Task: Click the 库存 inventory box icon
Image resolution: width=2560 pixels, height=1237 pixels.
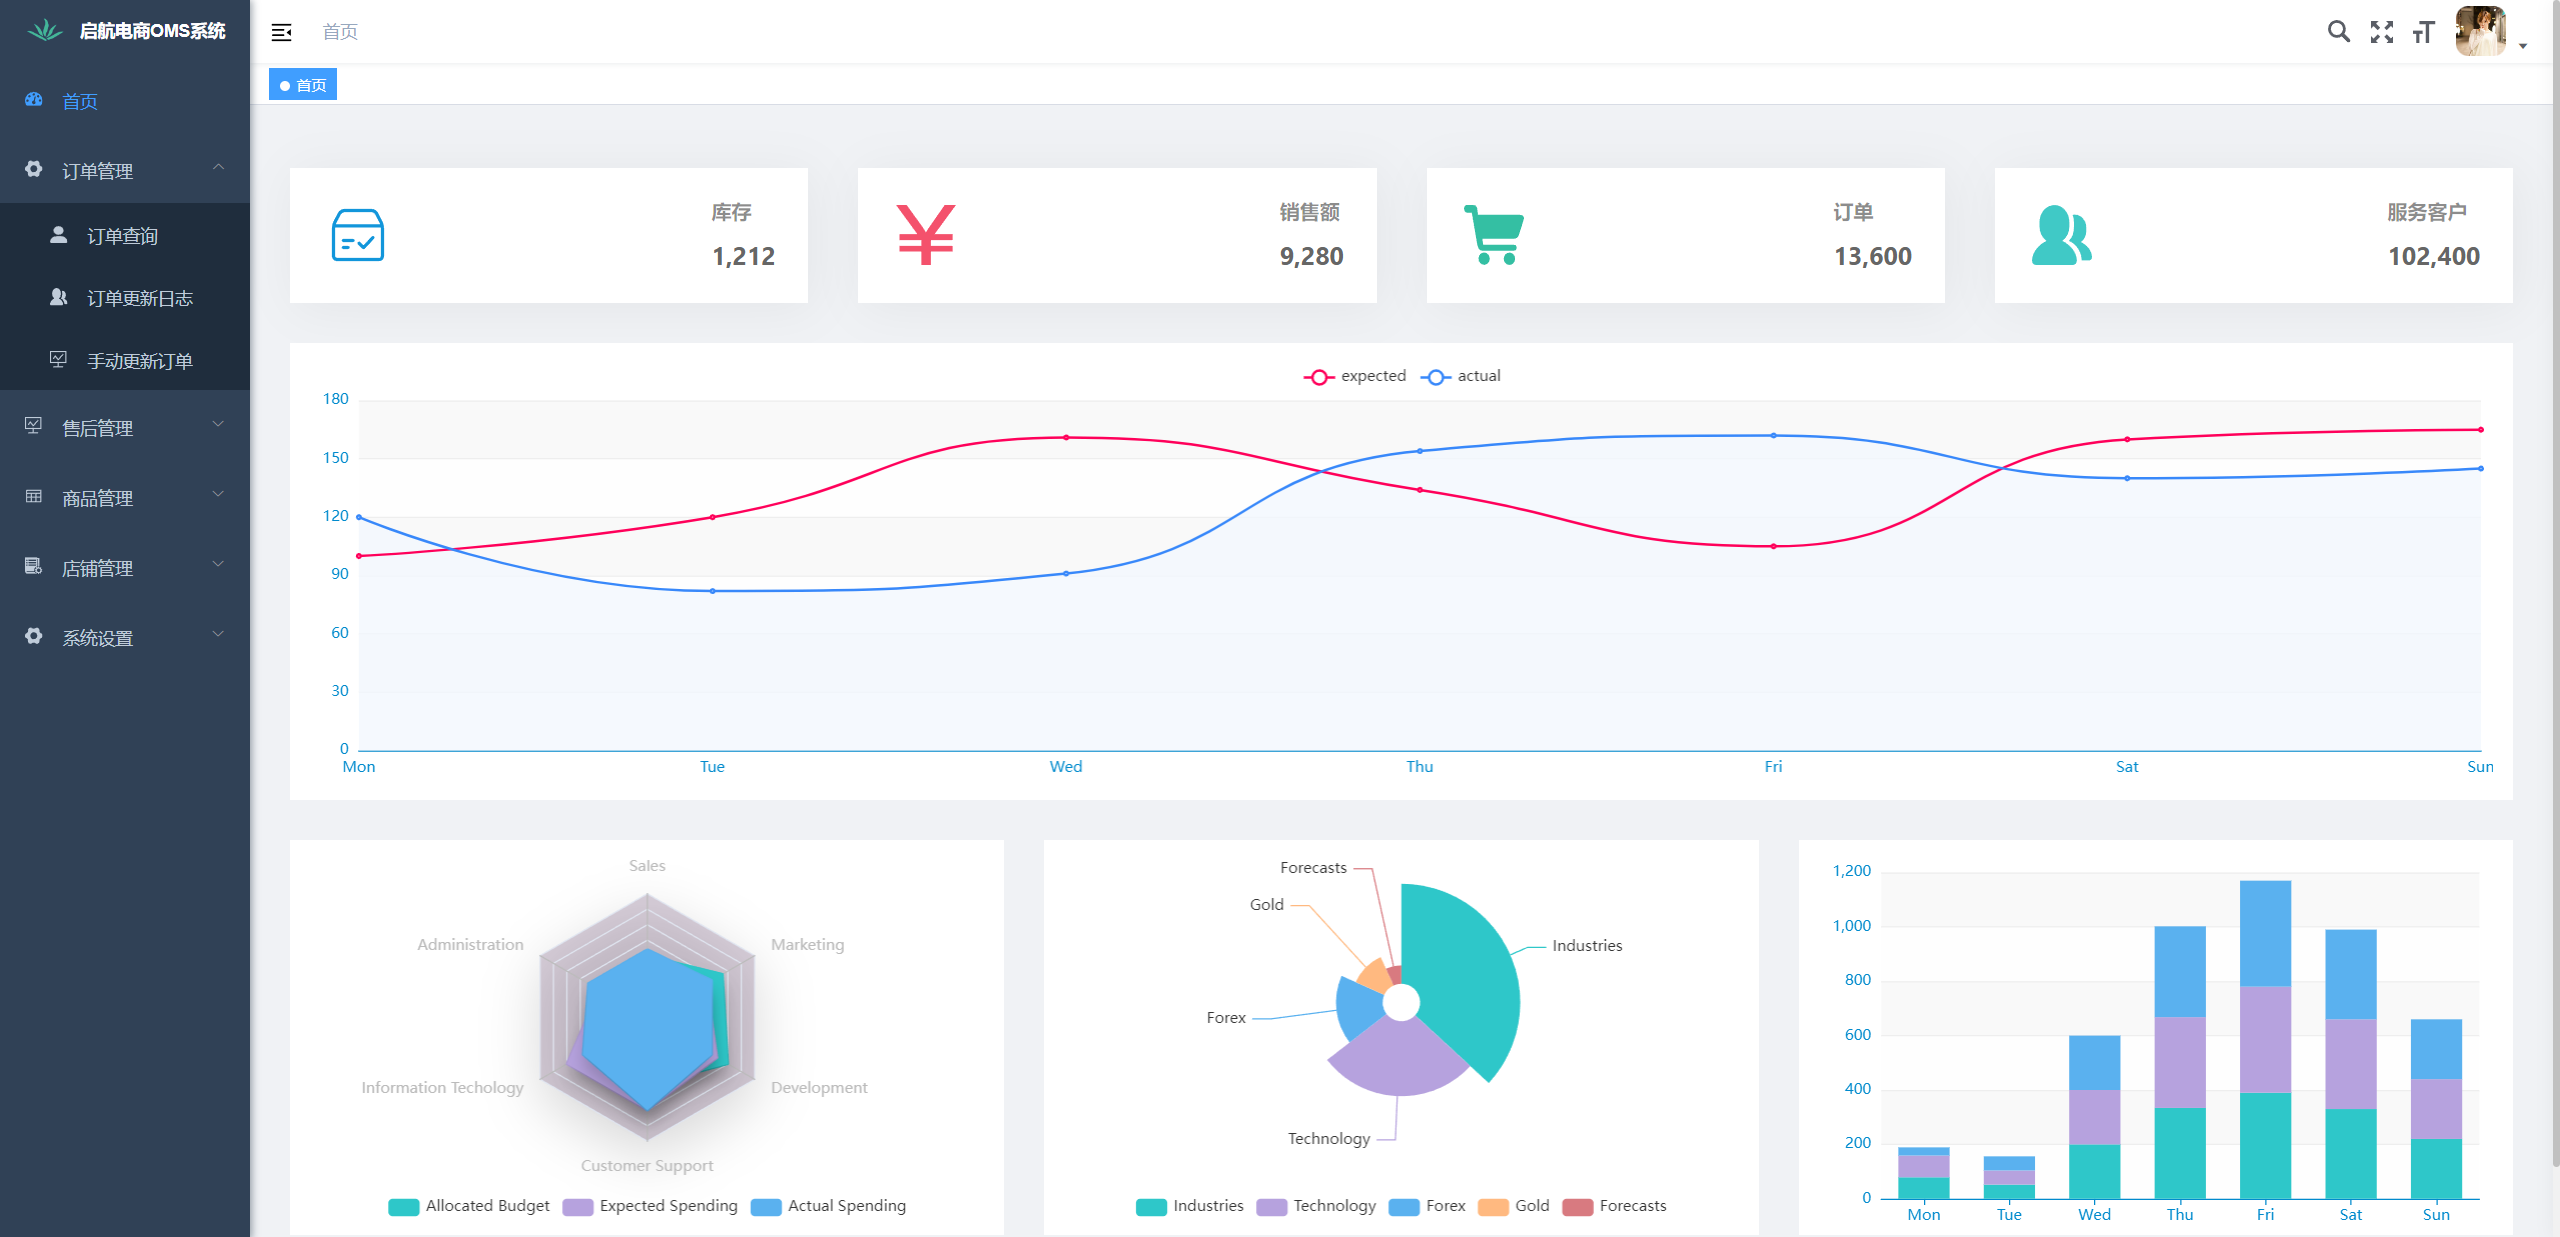Action: pyautogui.click(x=357, y=235)
